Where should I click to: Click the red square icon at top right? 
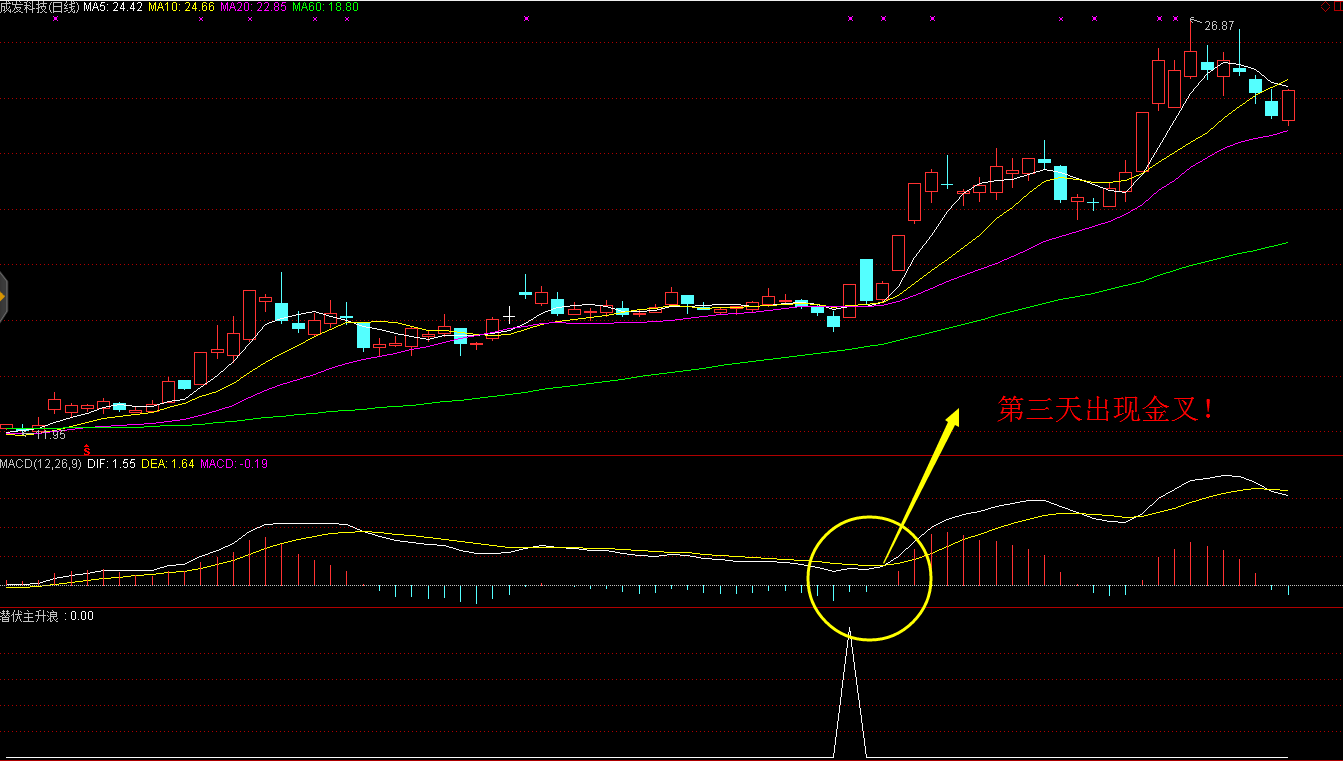pyautogui.click(x=1337, y=7)
